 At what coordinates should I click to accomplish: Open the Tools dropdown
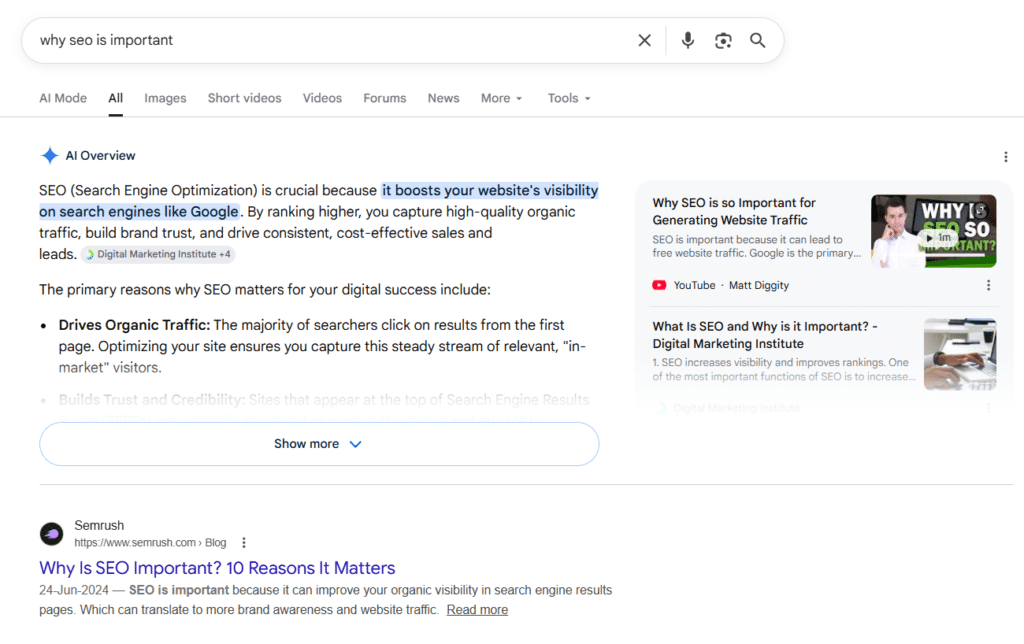[569, 98]
